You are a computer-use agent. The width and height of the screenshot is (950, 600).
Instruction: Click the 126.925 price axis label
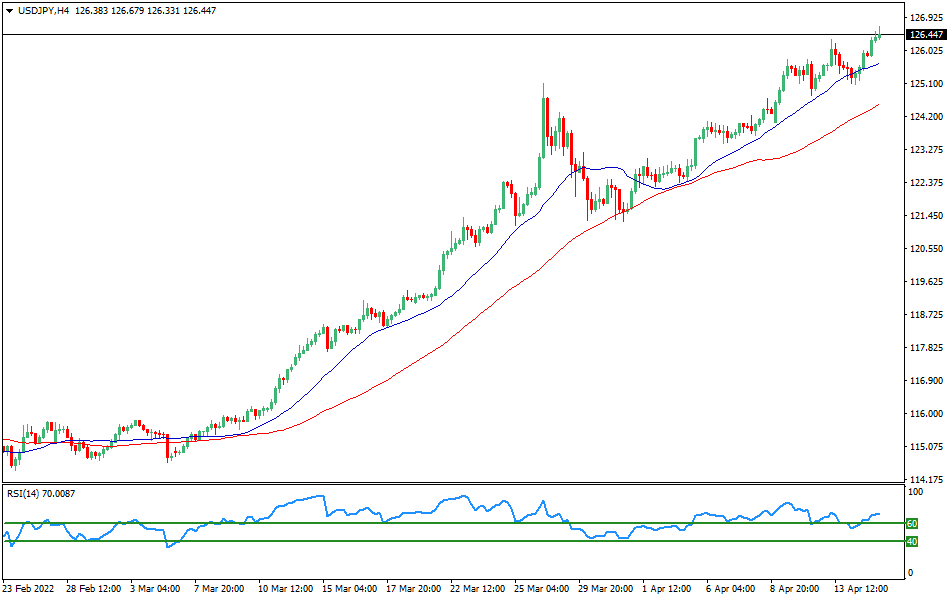coord(927,18)
